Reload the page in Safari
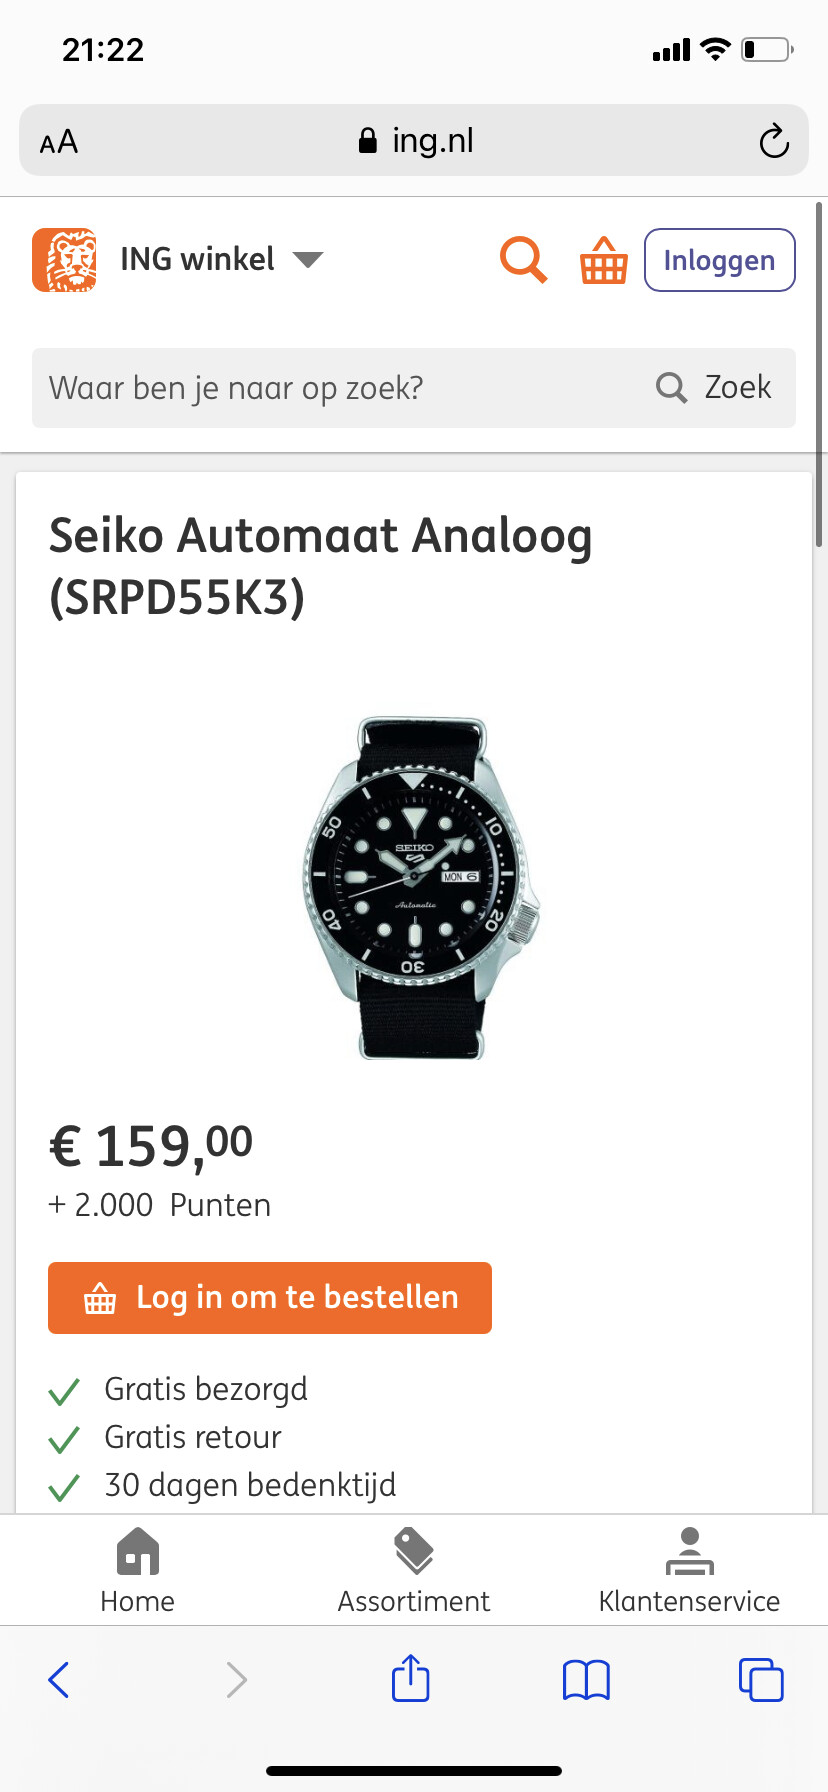Image resolution: width=828 pixels, height=1792 pixels. (774, 141)
